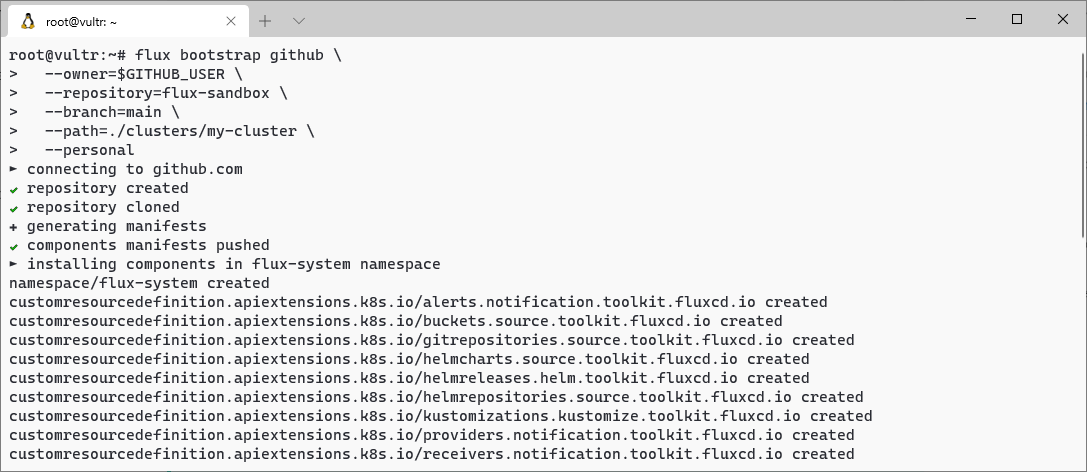Image resolution: width=1087 pixels, height=472 pixels.
Task: Click arrow marker before connecting to github.com
Action: 14,169
